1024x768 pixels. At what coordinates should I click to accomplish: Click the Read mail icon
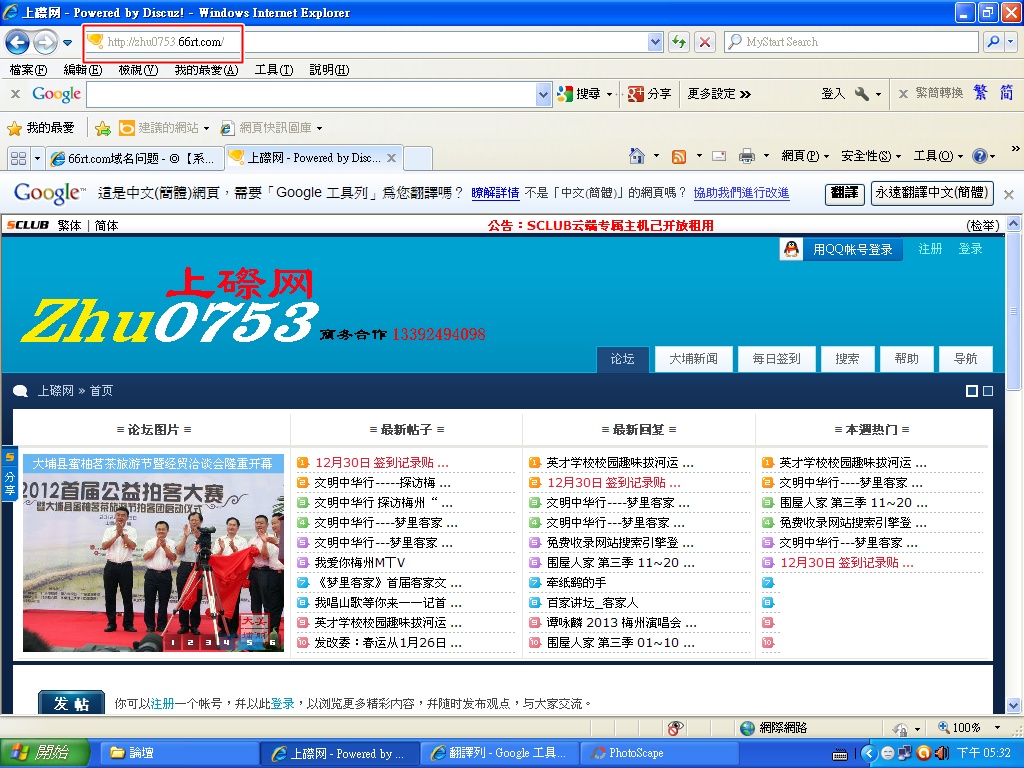pyautogui.click(x=719, y=156)
